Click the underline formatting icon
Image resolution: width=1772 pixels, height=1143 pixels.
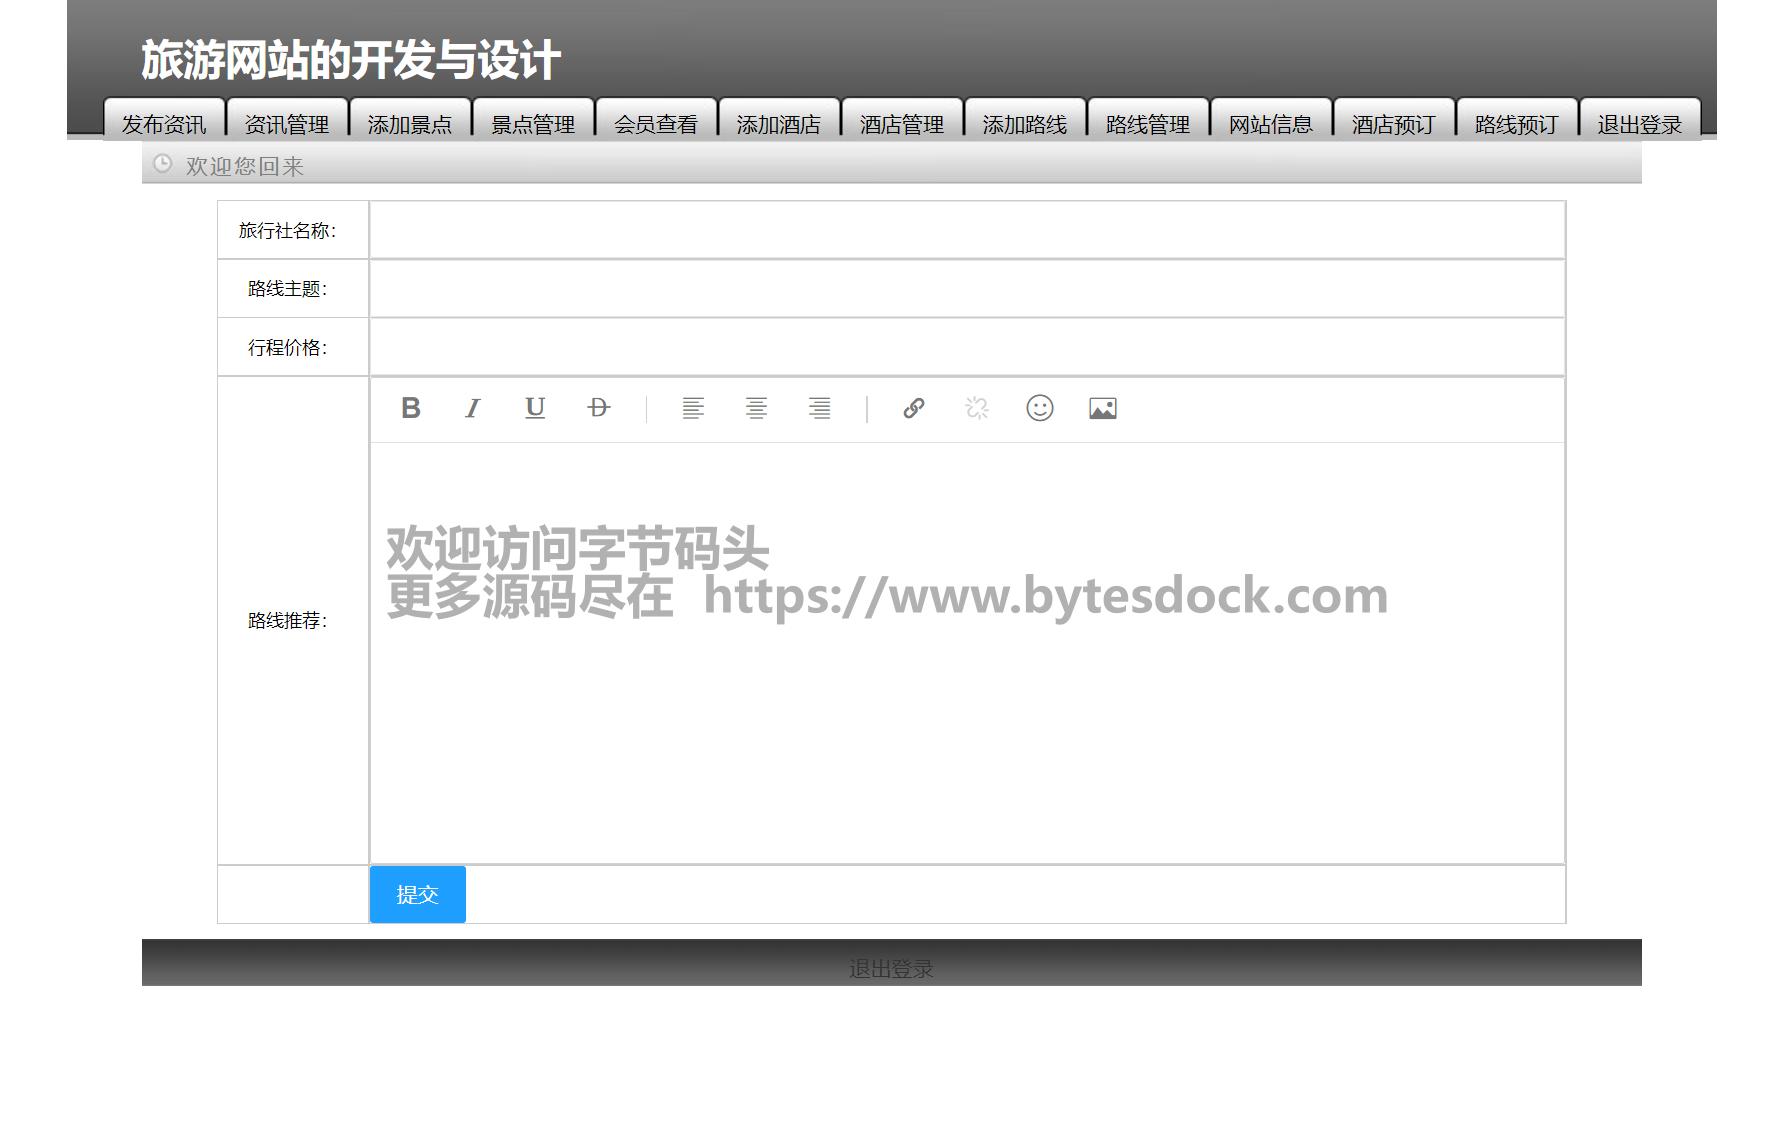[535, 408]
